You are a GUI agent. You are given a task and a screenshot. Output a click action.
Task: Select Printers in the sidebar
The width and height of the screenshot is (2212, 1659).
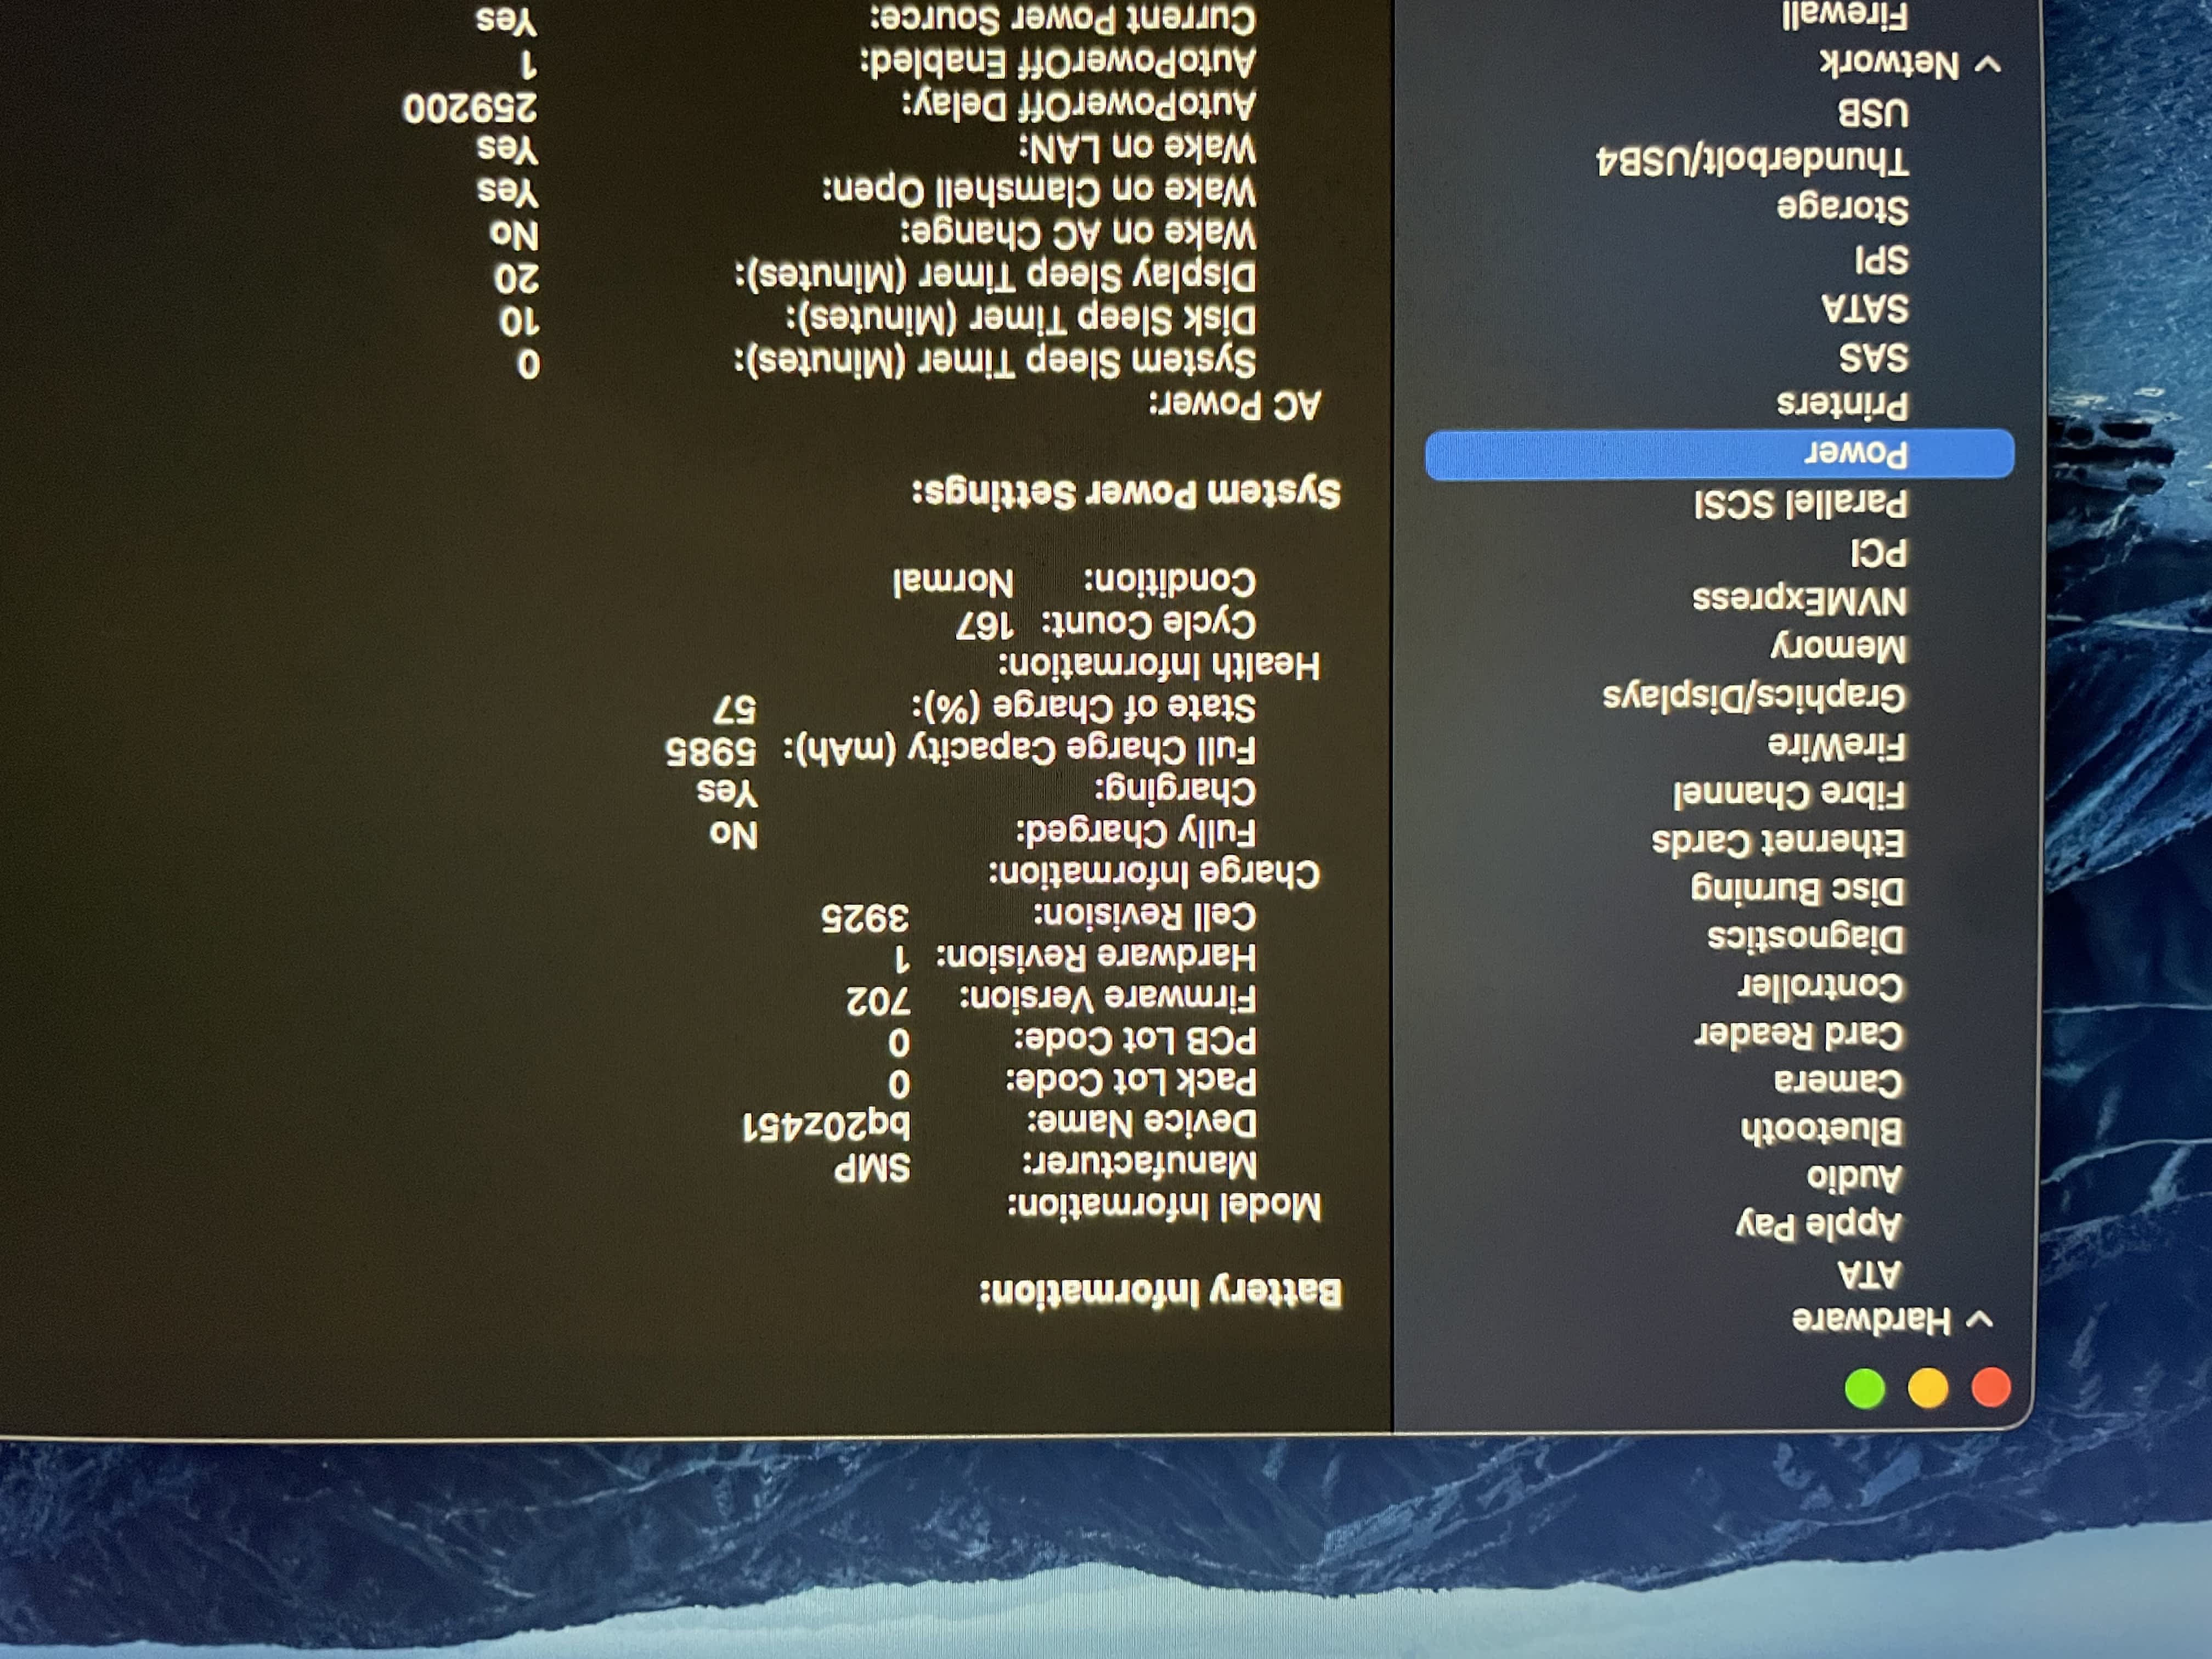(1843, 404)
